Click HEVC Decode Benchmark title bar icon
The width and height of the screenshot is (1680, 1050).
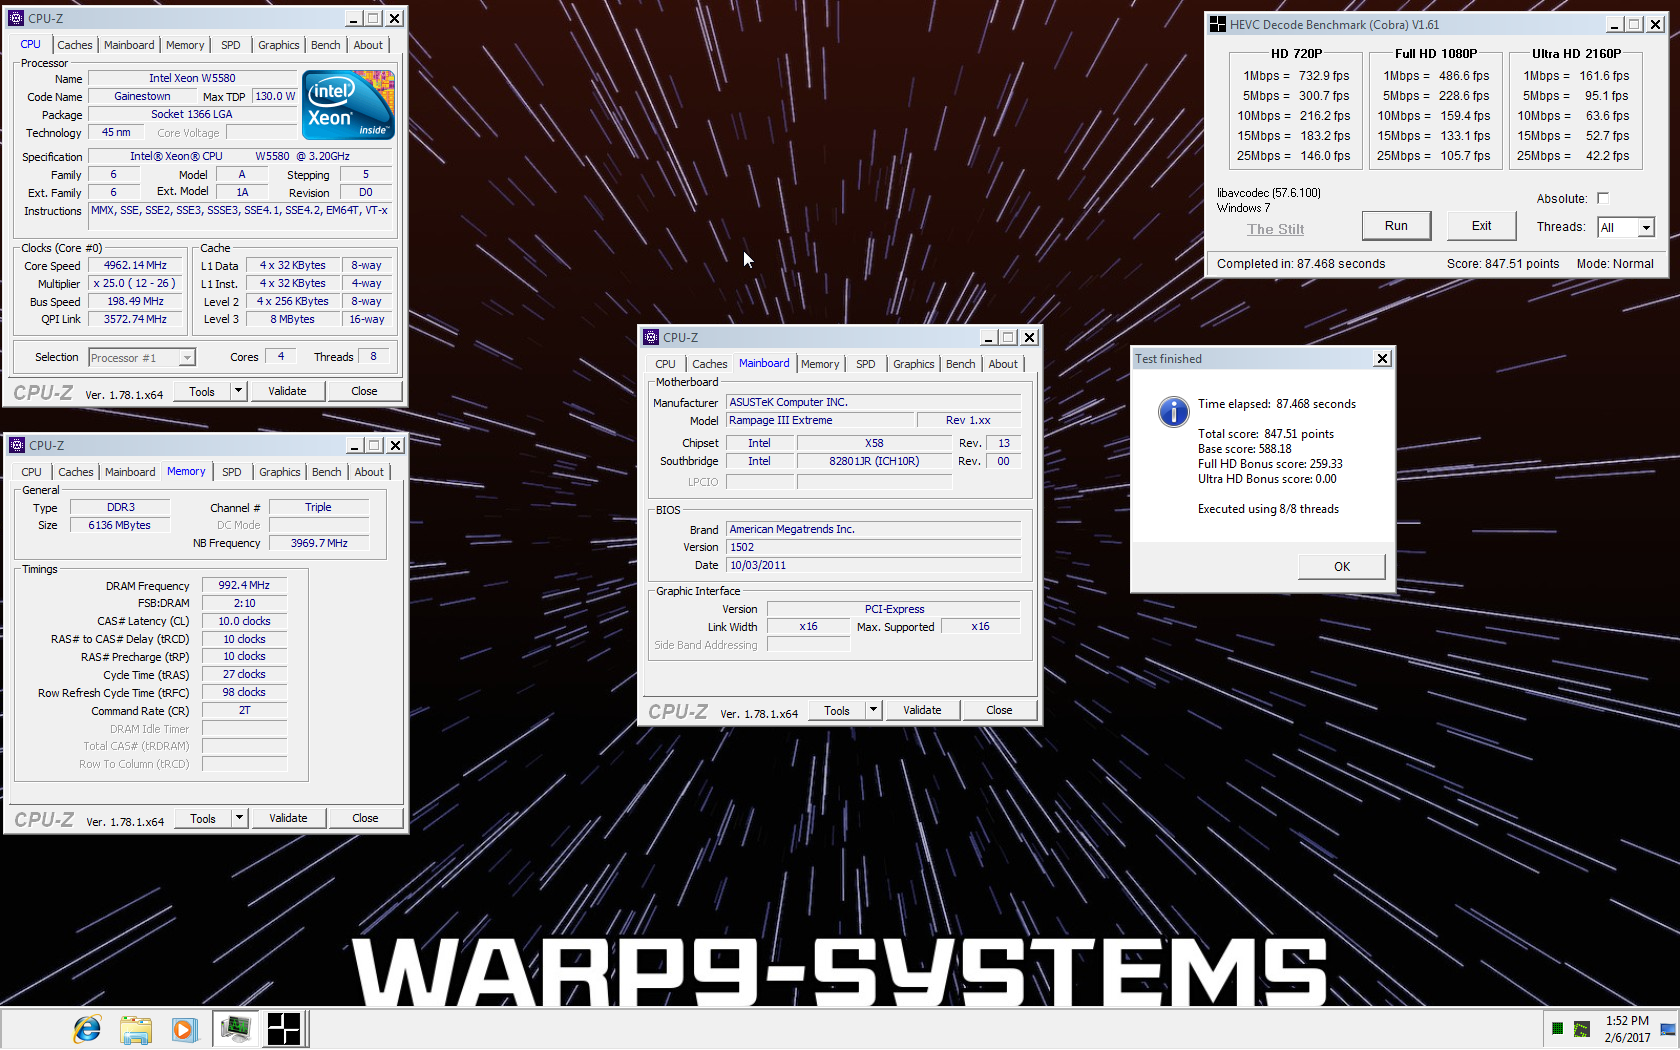tap(1217, 24)
